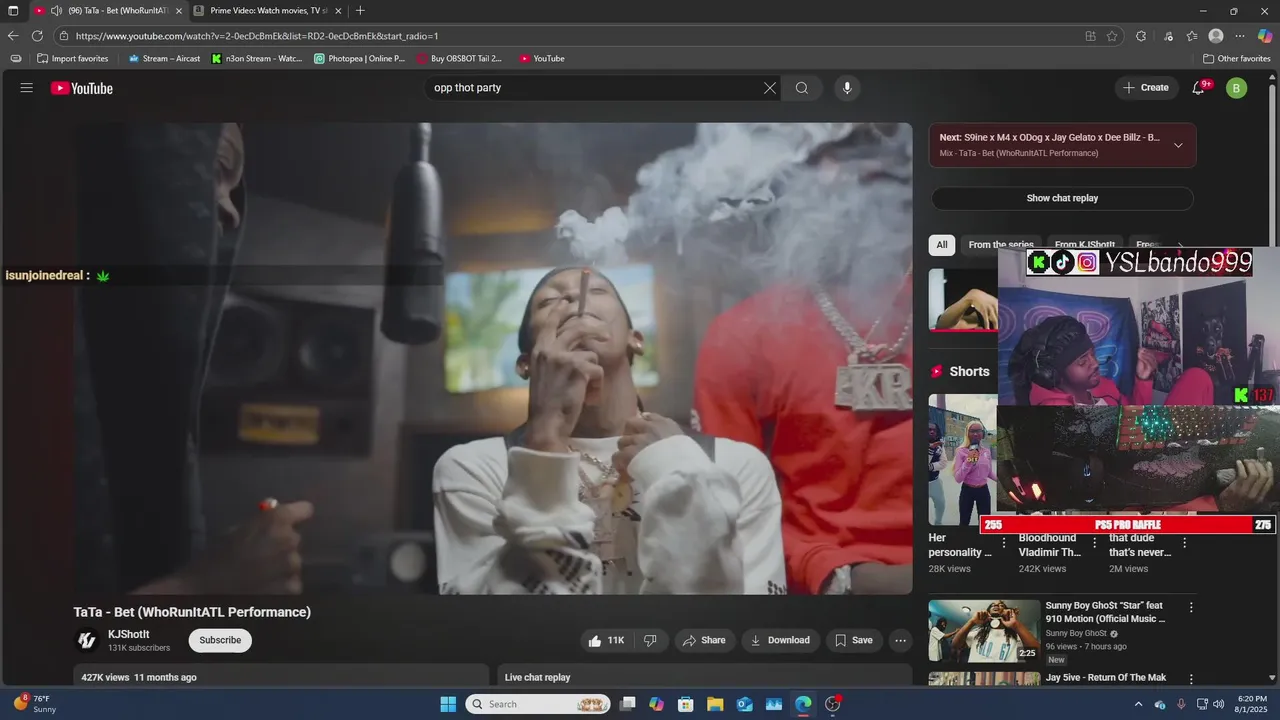This screenshot has width=1280, height=720.
Task: Open Sunny Boy Gho$t "Star" thumbnail
Action: pyautogui.click(x=984, y=631)
